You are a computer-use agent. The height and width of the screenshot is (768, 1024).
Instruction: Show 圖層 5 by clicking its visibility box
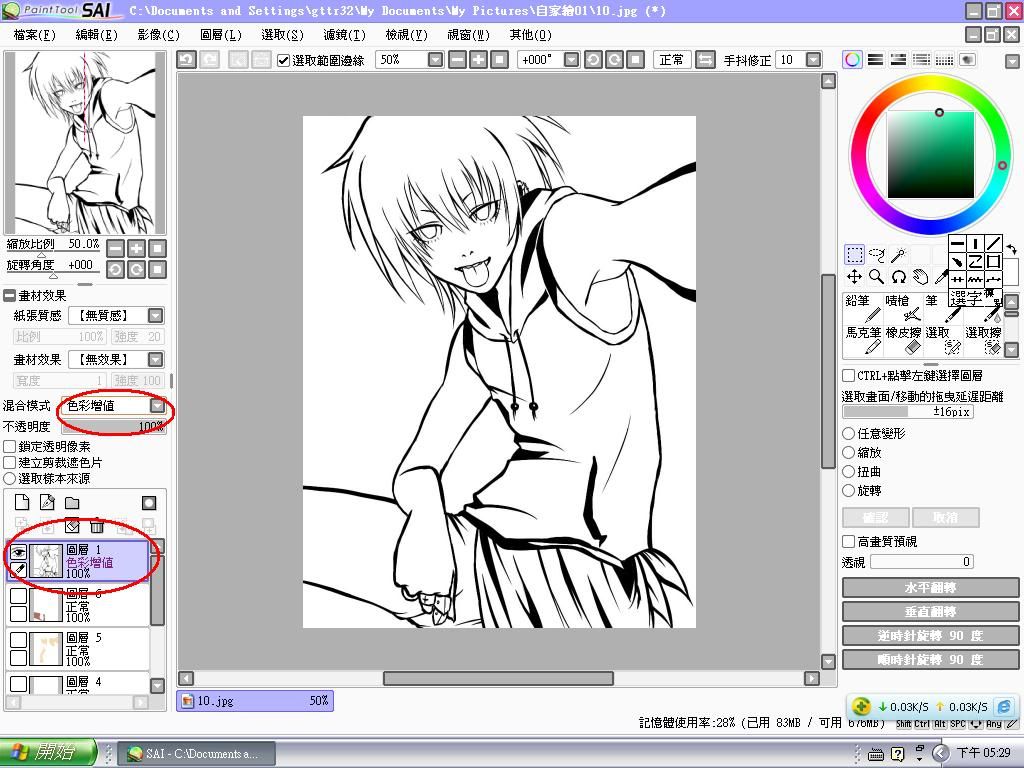19,639
